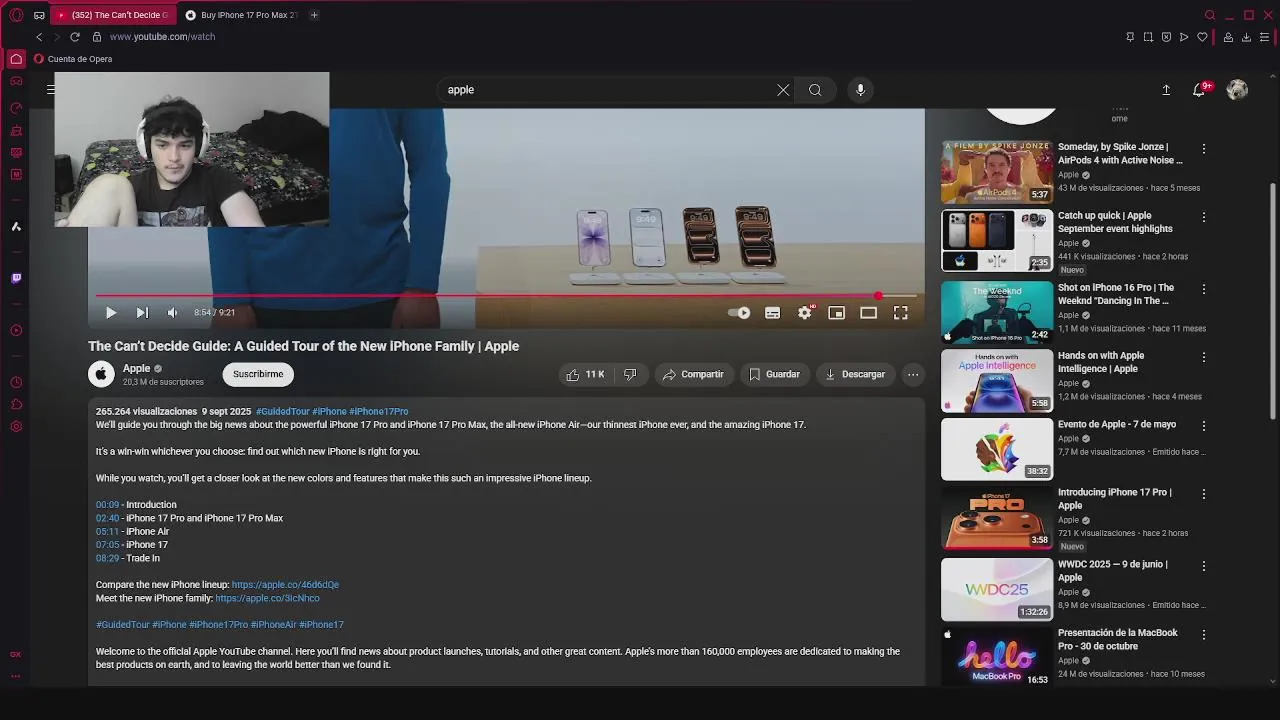Open options for Catch up quick video

[1203, 217]
